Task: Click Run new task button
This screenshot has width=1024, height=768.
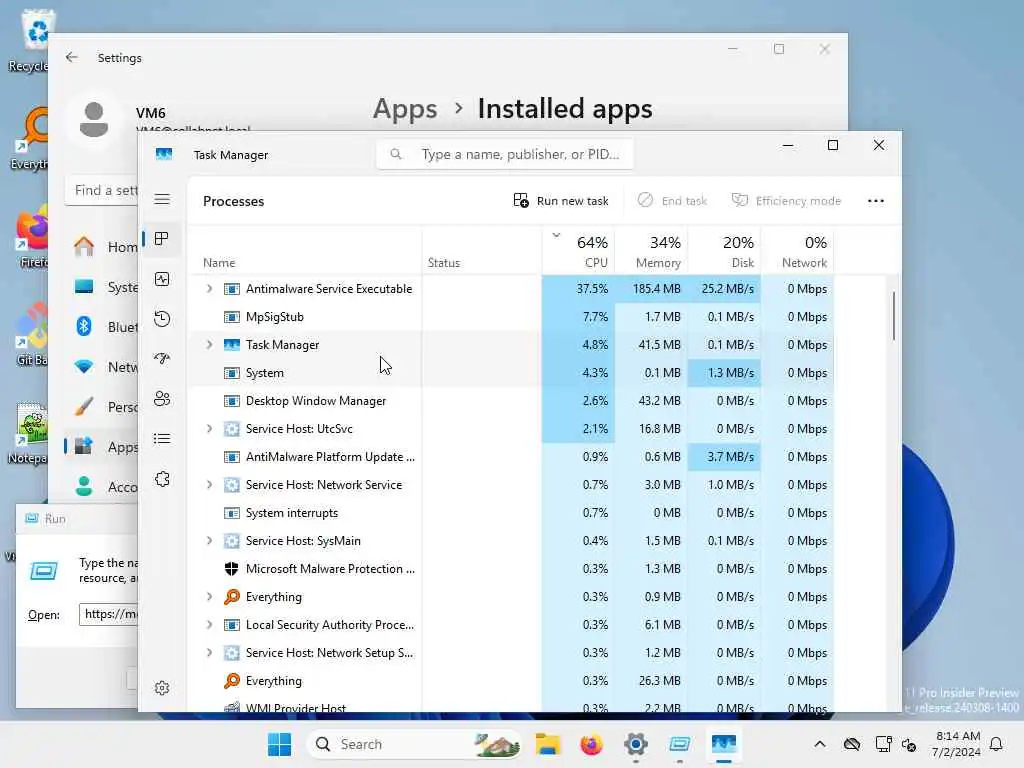Action: 561,200
